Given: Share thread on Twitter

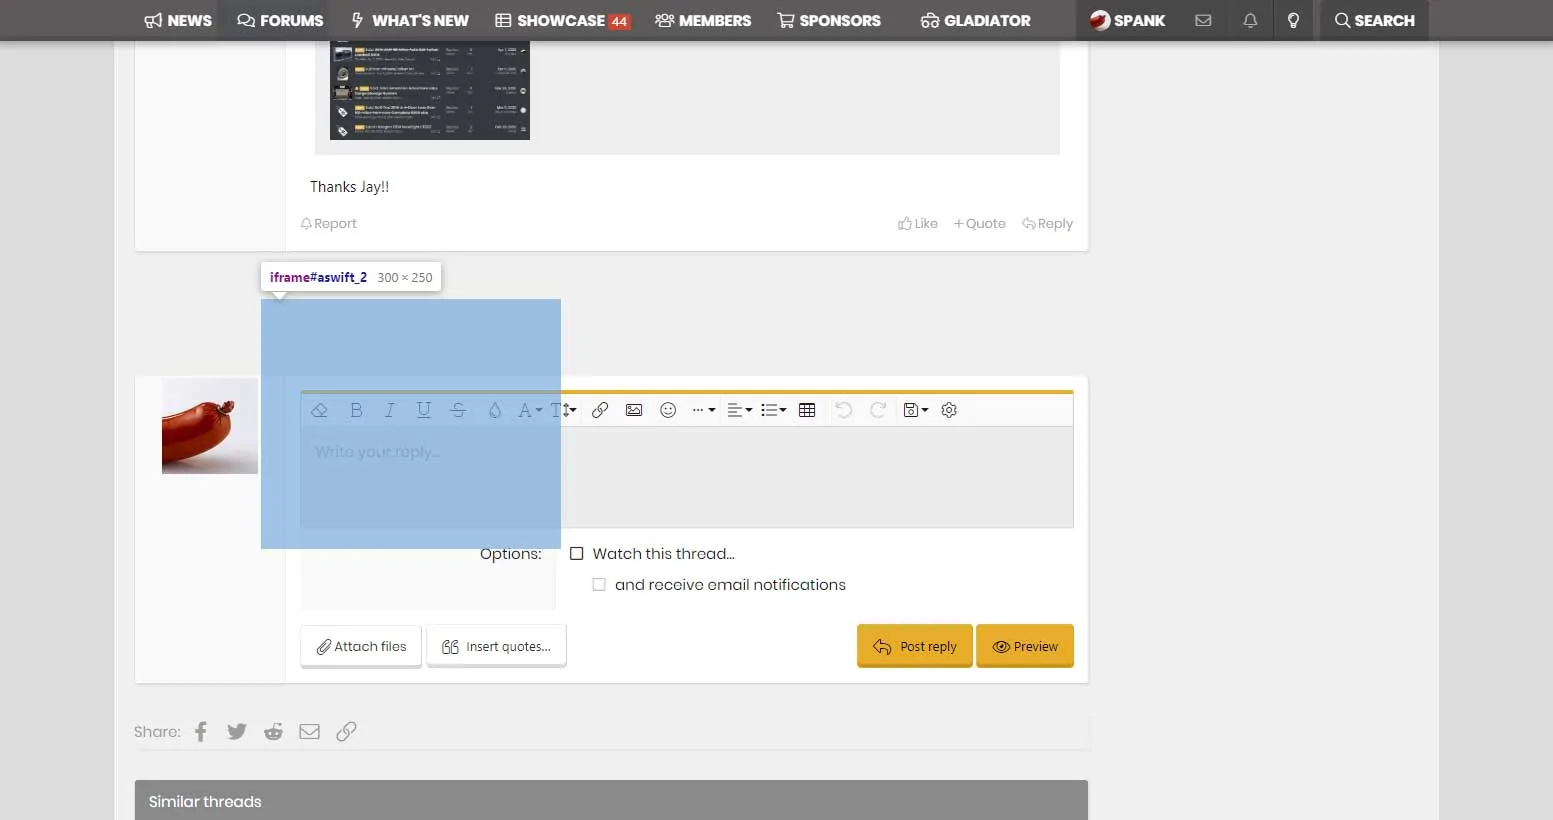Looking at the screenshot, I should coord(237,732).
